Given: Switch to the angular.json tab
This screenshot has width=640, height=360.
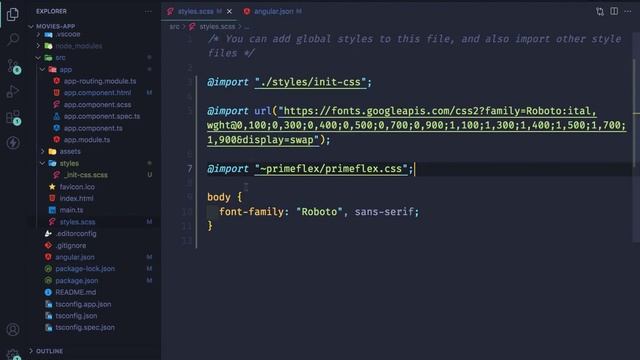Looking at the screenshot, I should (273, 11).
